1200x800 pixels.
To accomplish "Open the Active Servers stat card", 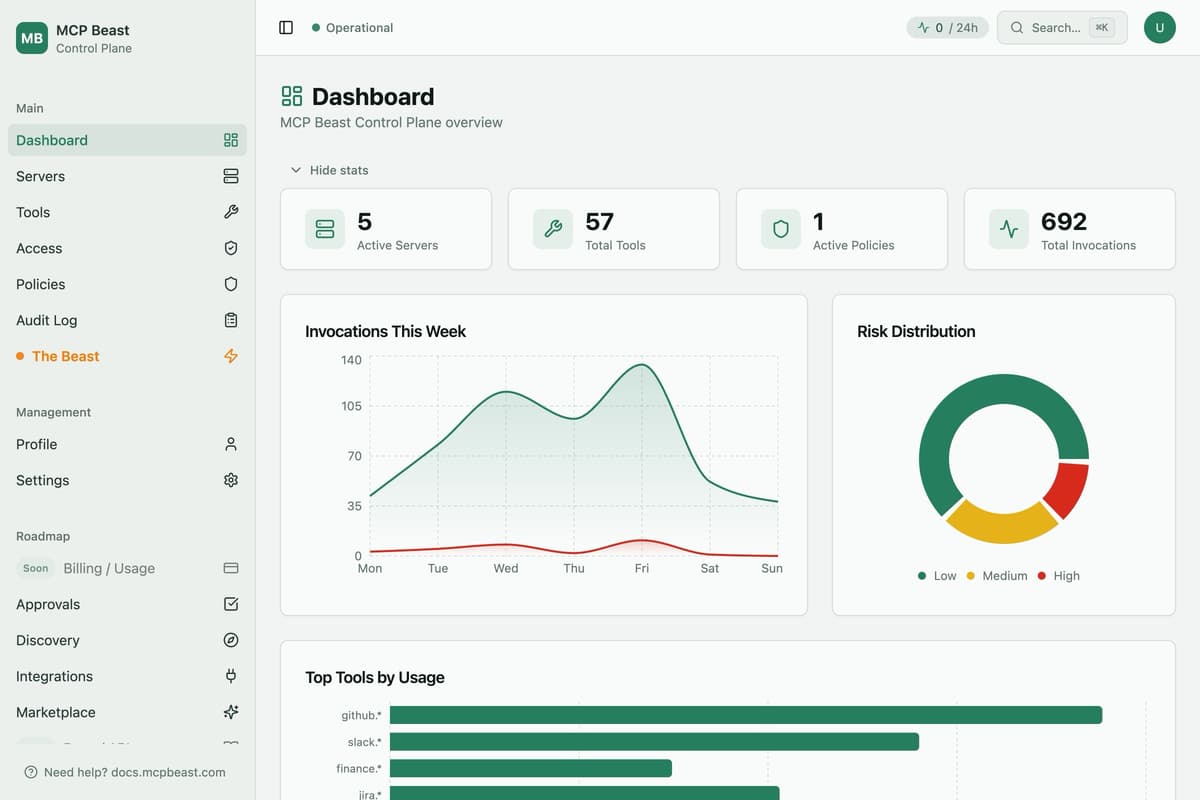I will [x=386, y=229].
